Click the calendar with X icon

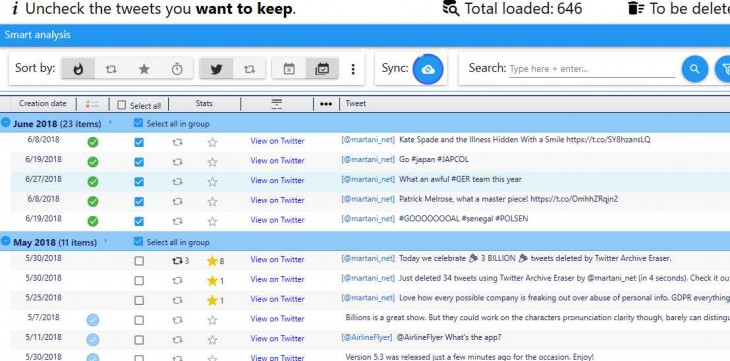[289, 69]
